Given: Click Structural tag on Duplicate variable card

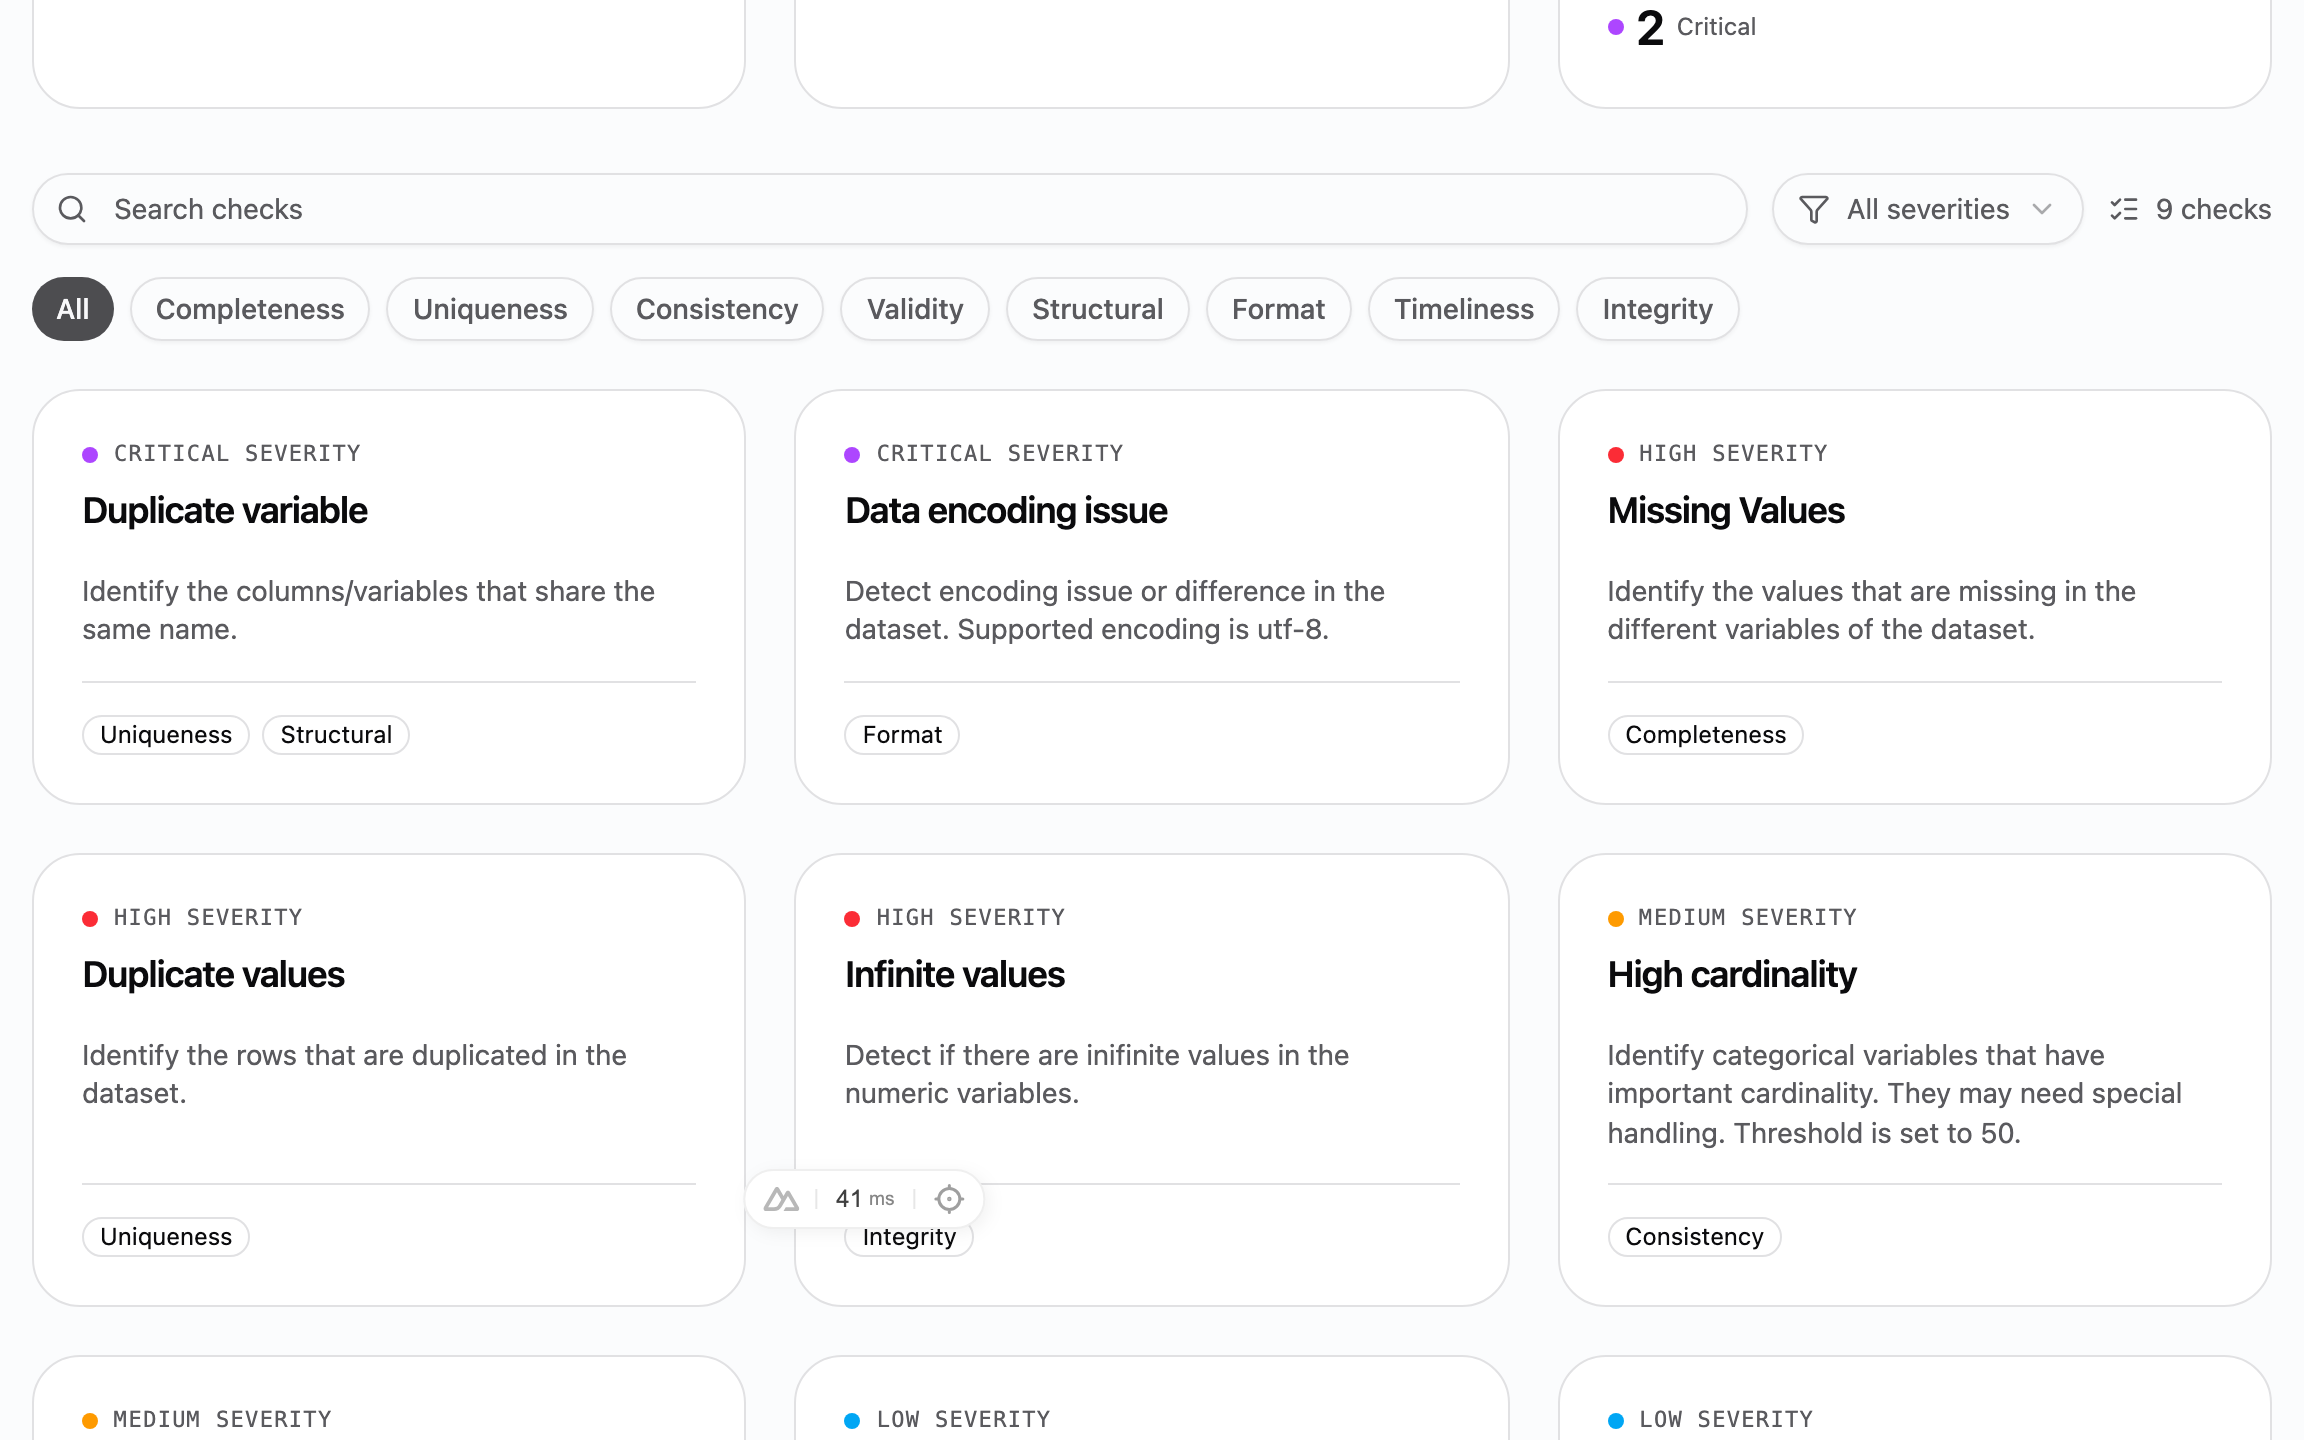Looking at the screenshot, I should point(336,735).
